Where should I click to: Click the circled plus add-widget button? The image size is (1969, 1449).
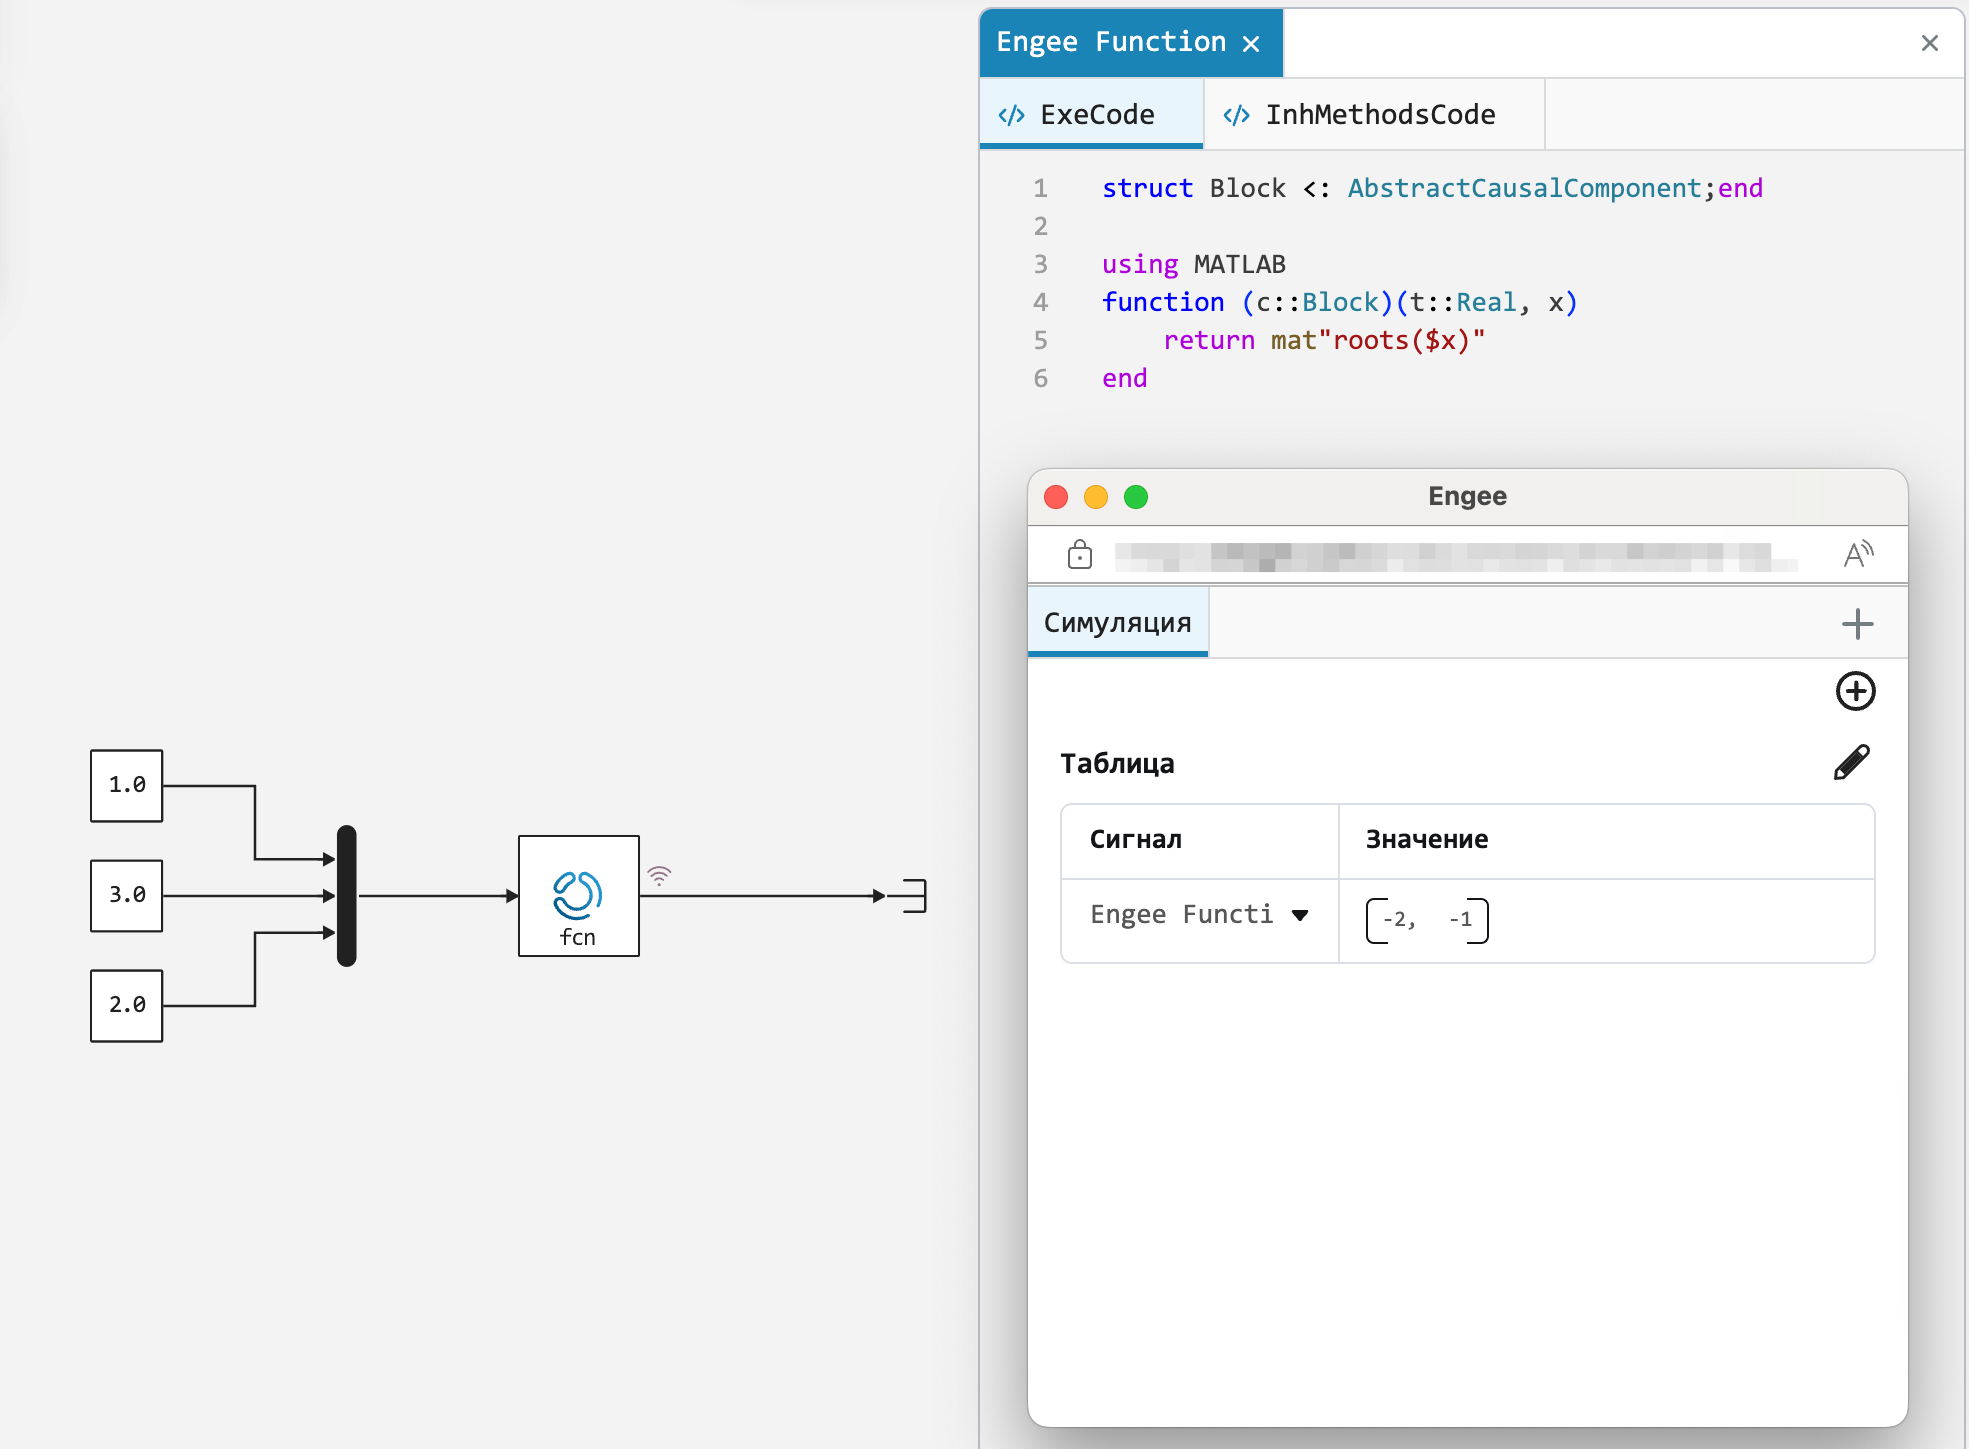click(x=1855, y=691)
